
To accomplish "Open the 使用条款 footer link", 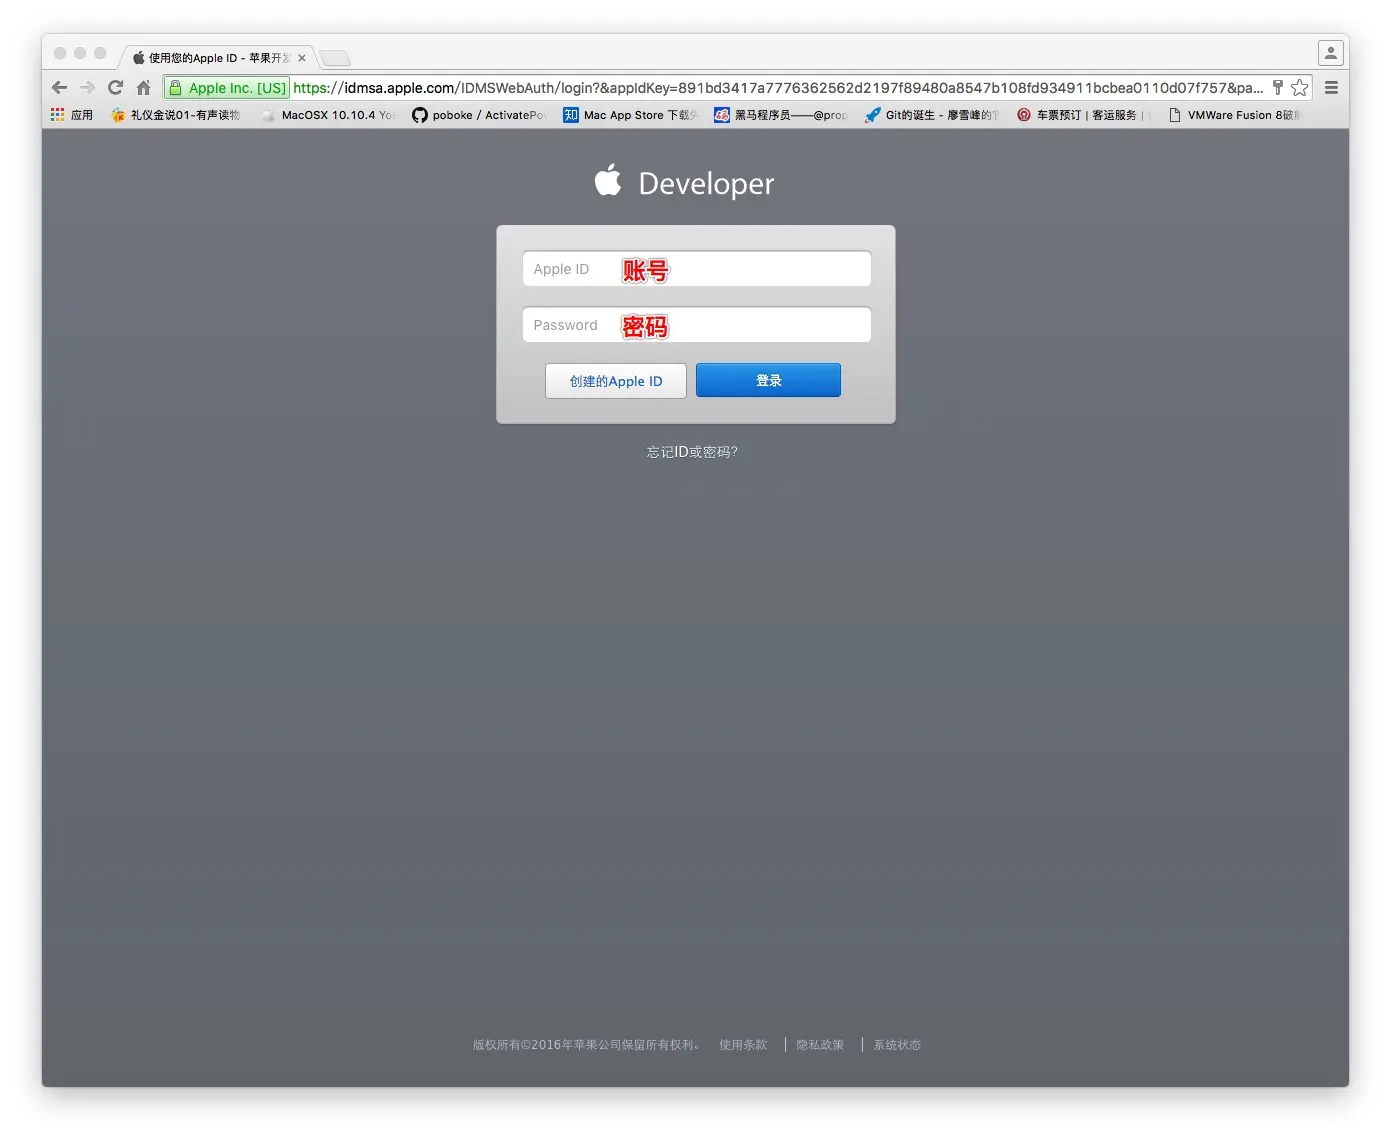I will (x=743, y=1045).
